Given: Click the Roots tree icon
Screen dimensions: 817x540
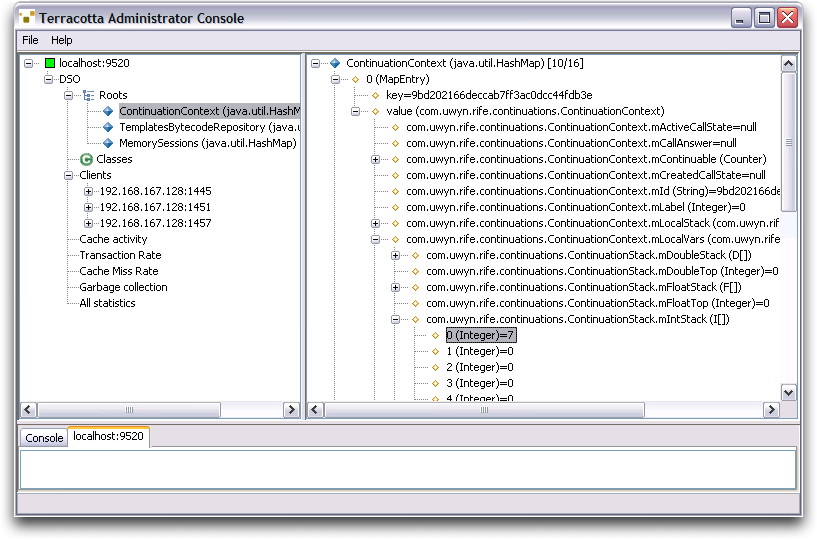Looking at the screenshot, I should 89,95.
